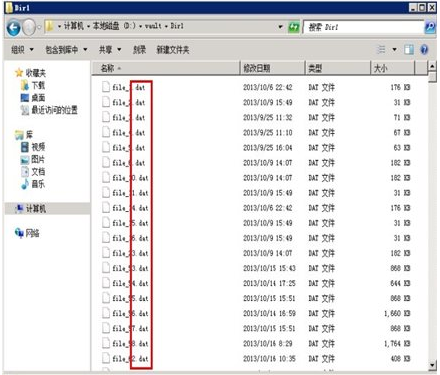Click the search box labelled 搜索 Dir1
The height and width of the screenshot is (375, 440).
pyautogui.click(x=363, y=27)
